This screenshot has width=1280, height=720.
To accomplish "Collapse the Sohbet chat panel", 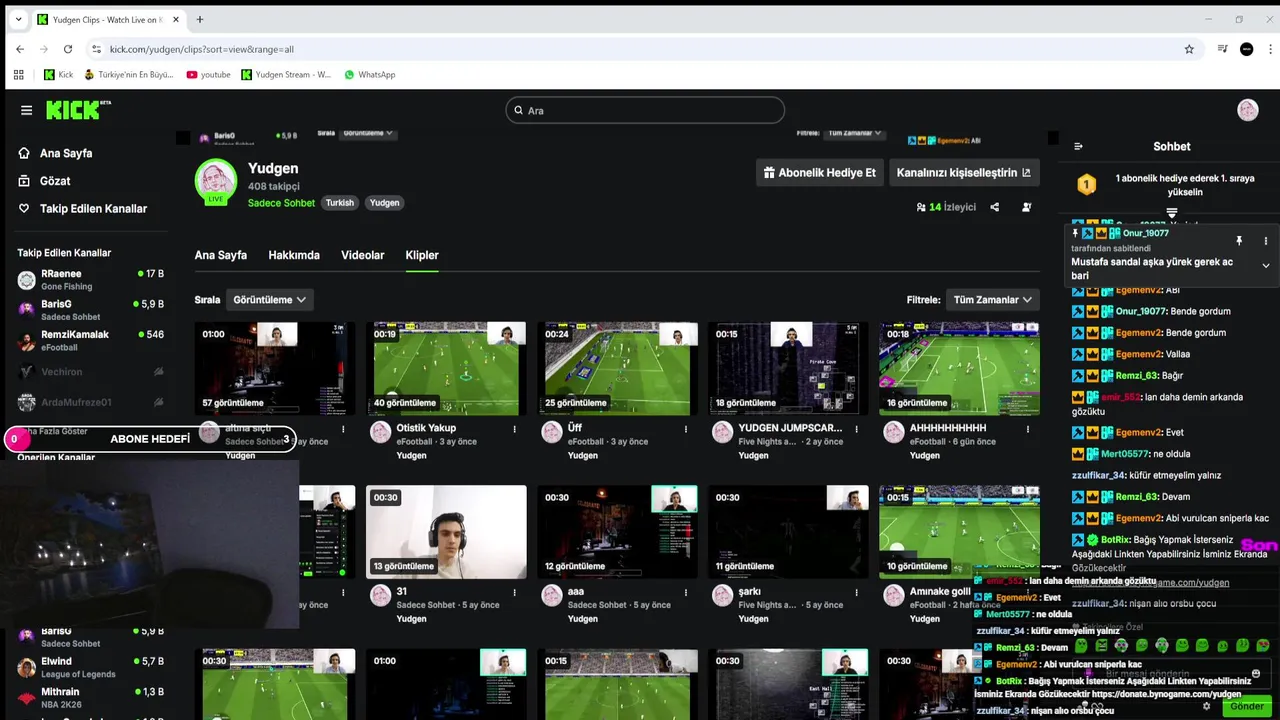I will coord(1078,146).
